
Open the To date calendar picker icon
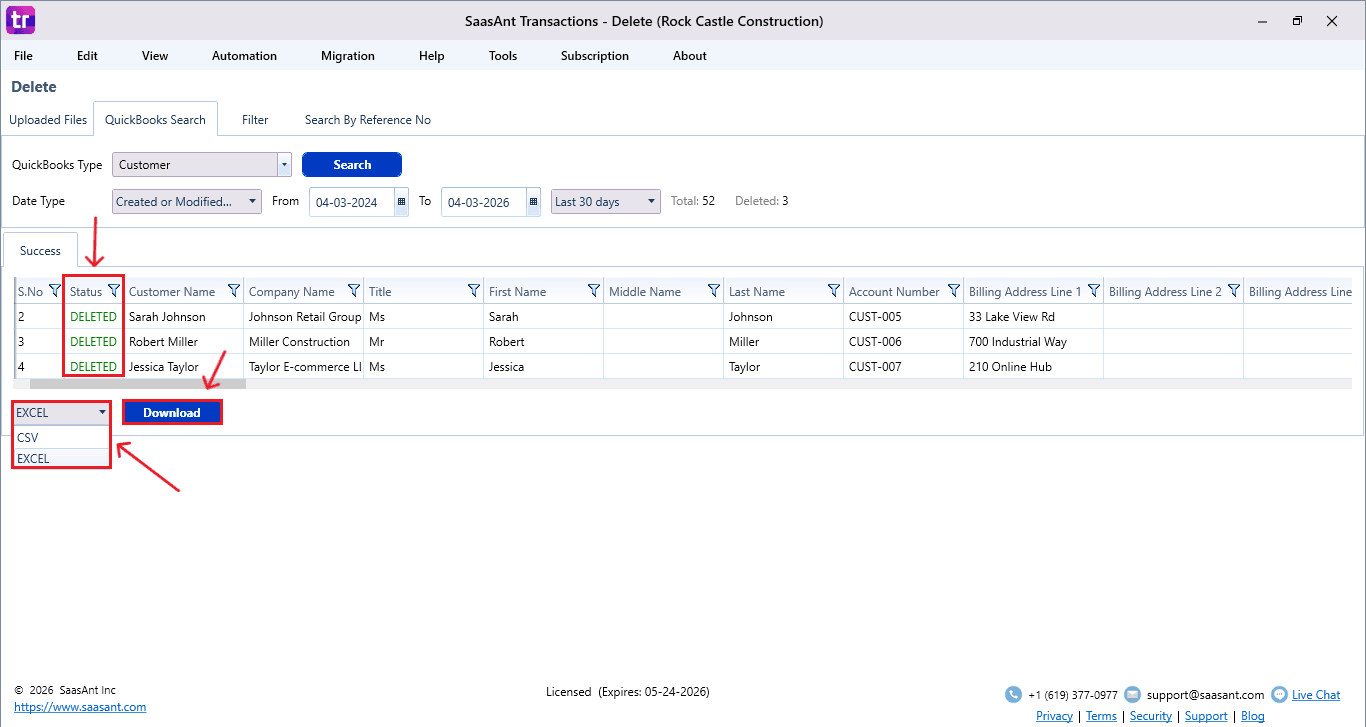[x=534, y=202]
